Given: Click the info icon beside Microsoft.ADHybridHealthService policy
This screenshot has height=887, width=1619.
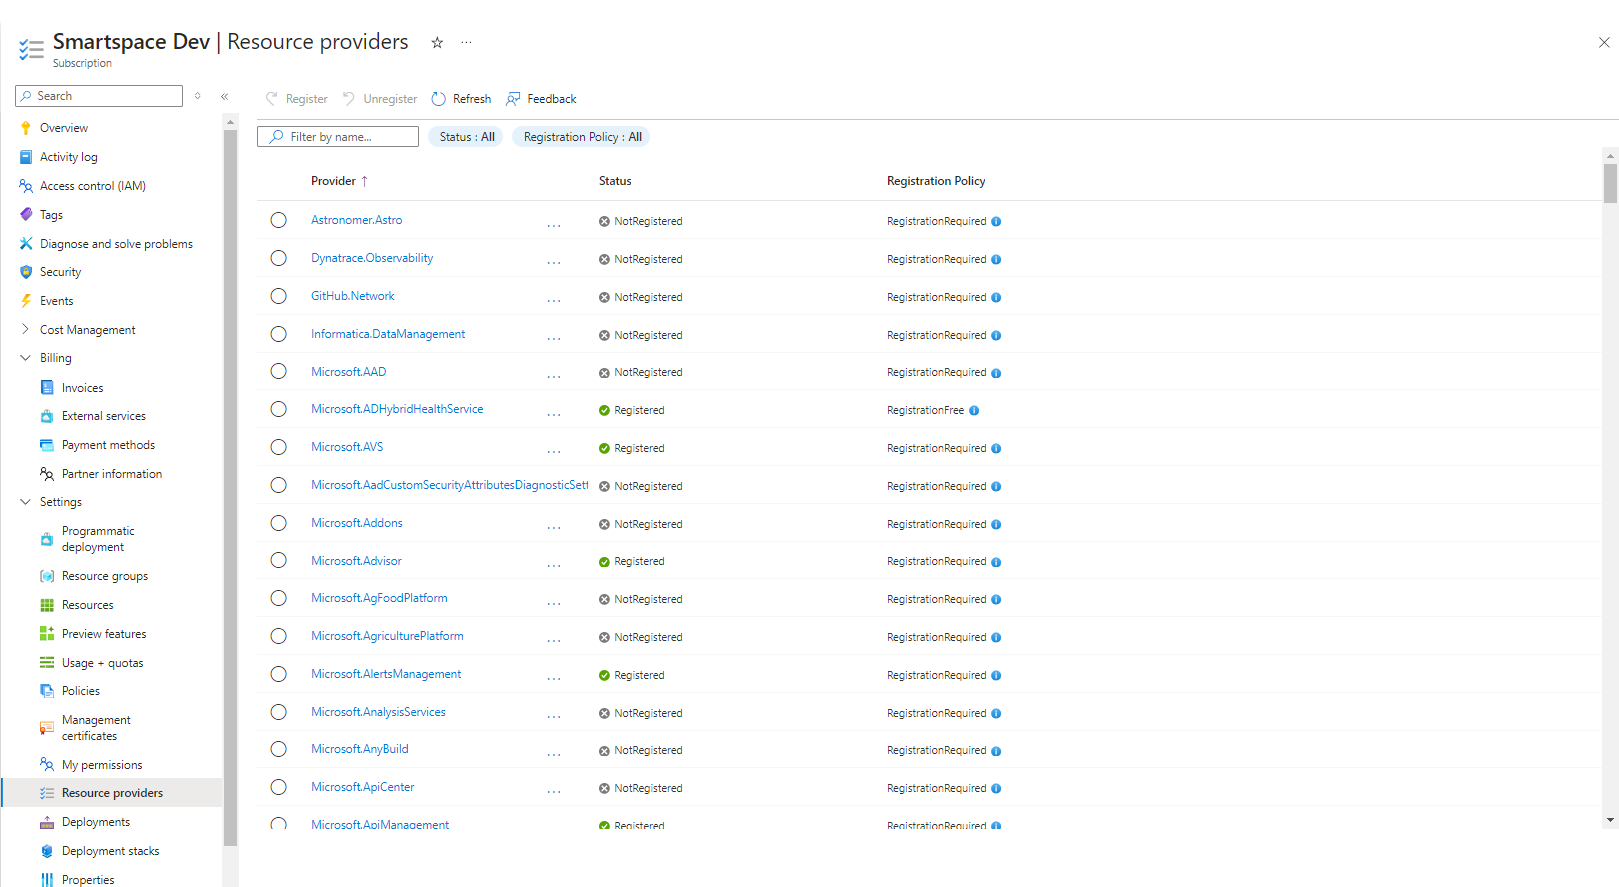Looking at the screenshot, I should click(974, 411).
